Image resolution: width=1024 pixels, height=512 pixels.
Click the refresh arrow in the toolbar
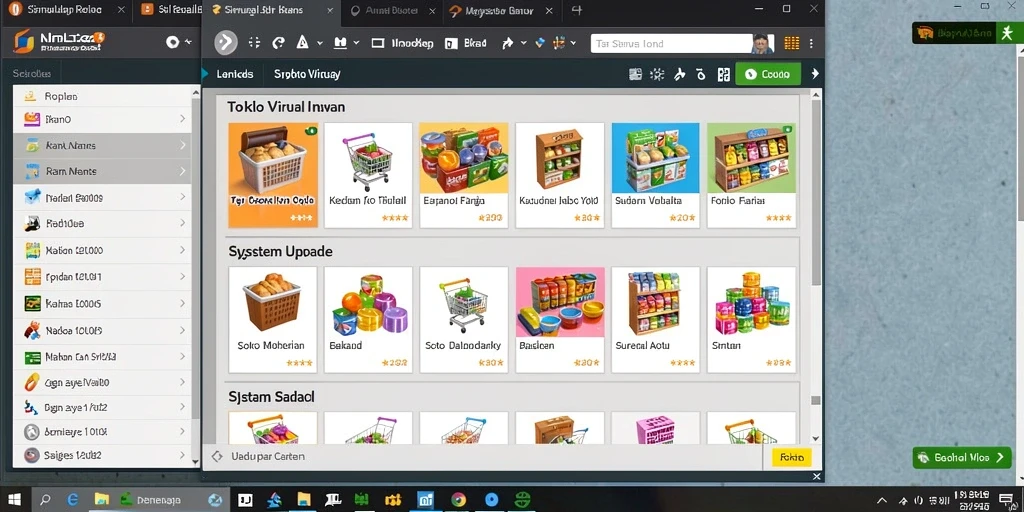[x=278, y=43]
